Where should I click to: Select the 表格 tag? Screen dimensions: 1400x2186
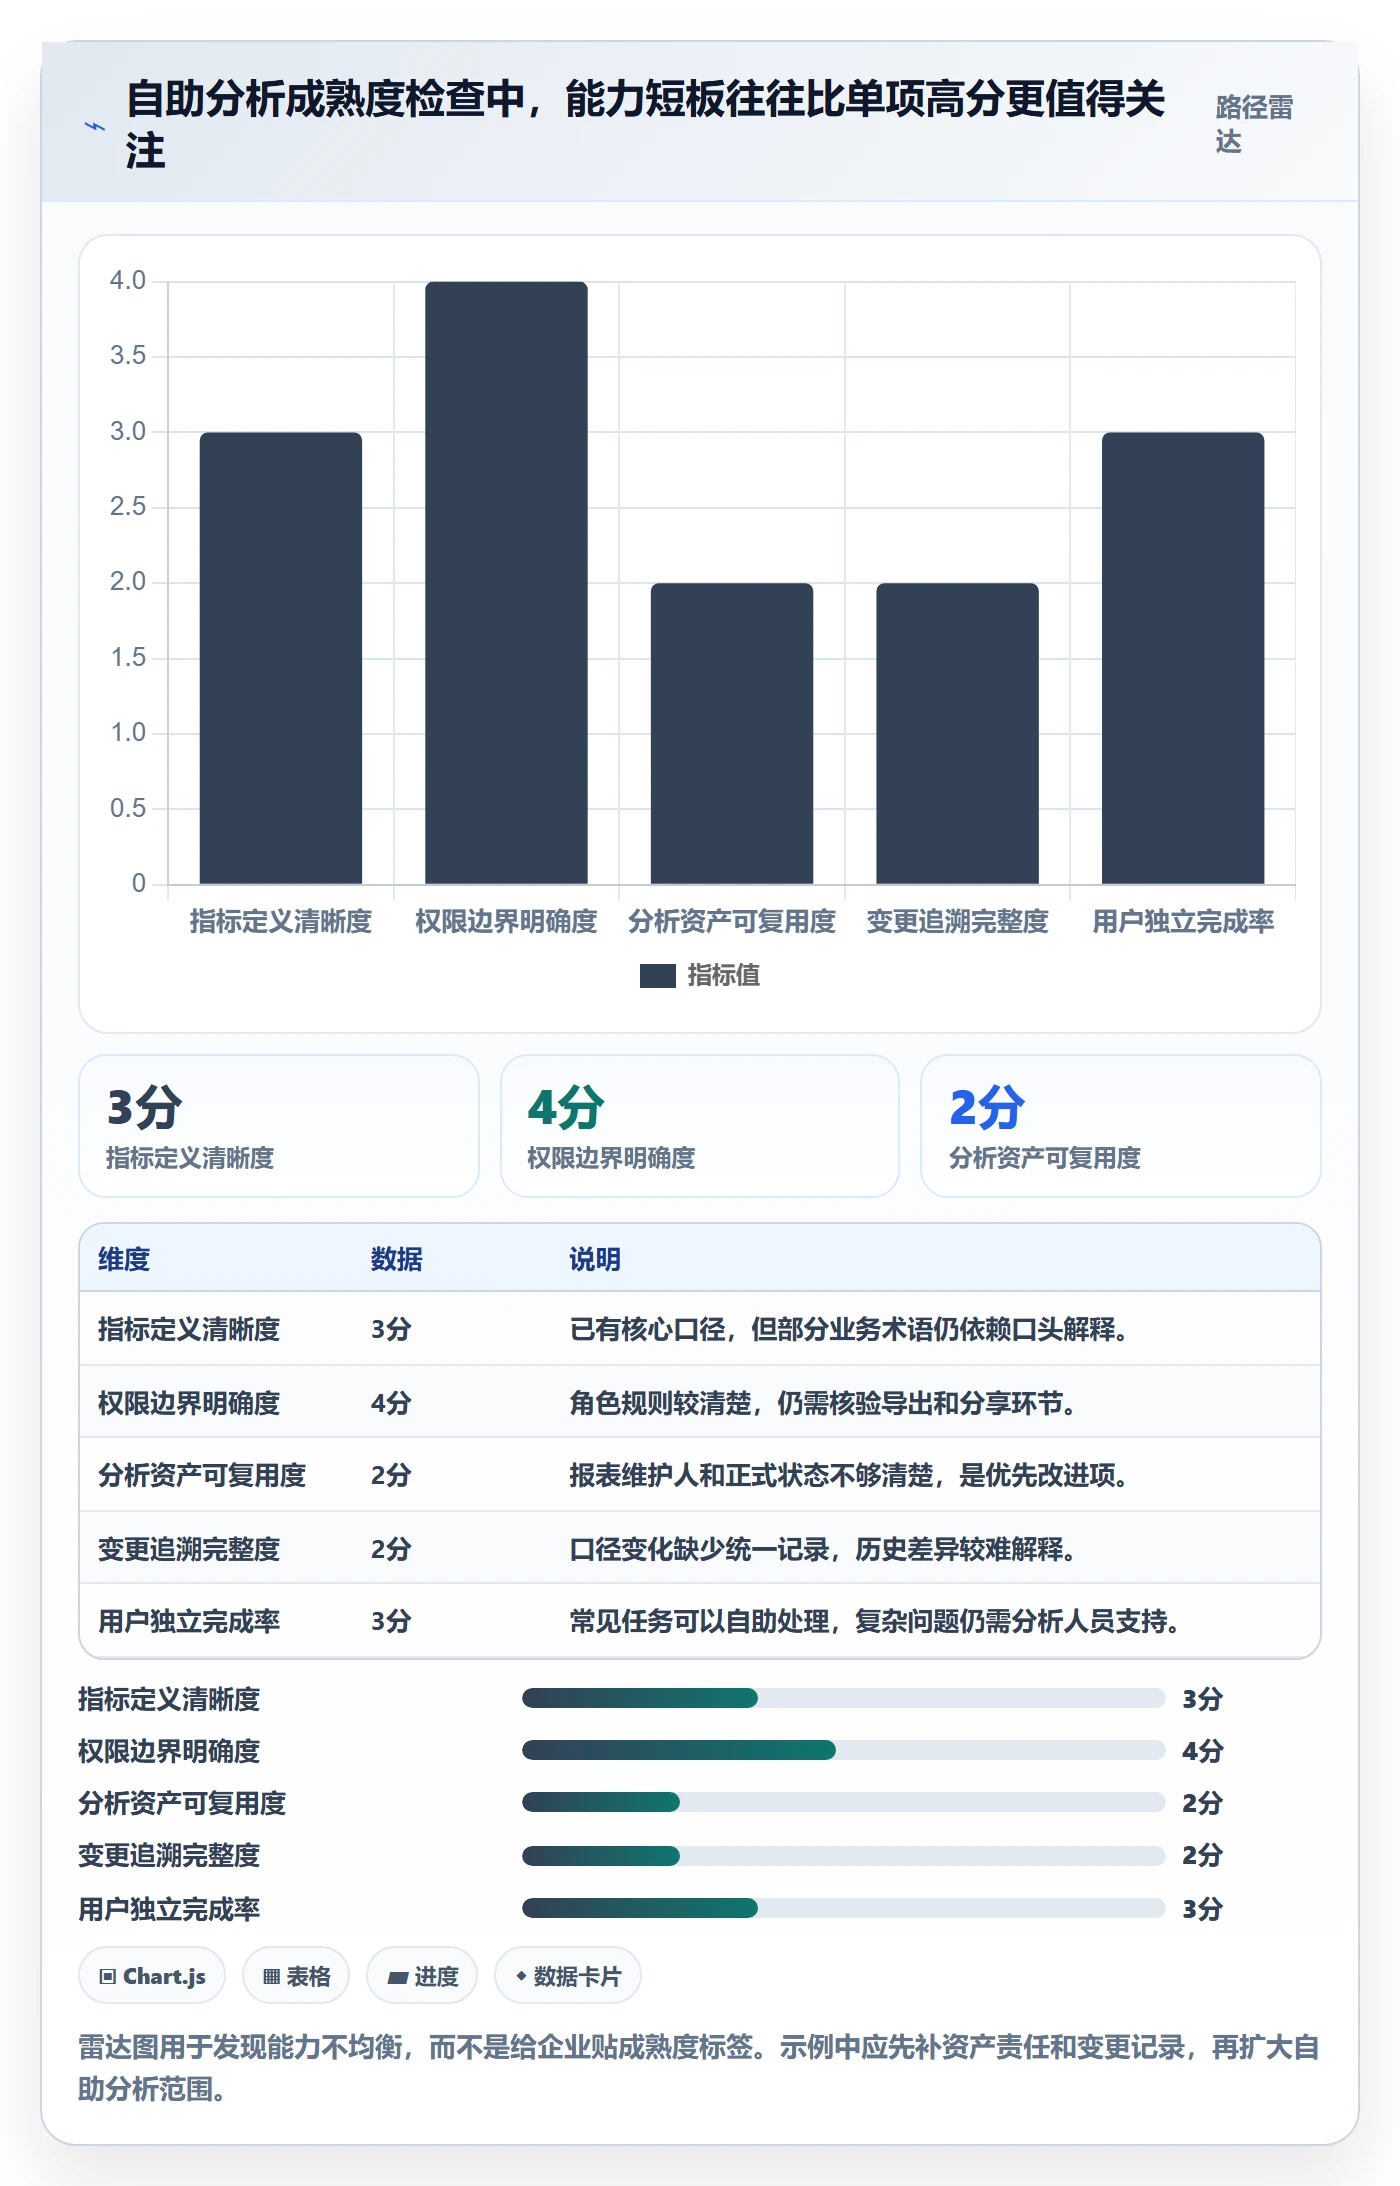point(296,1976)
